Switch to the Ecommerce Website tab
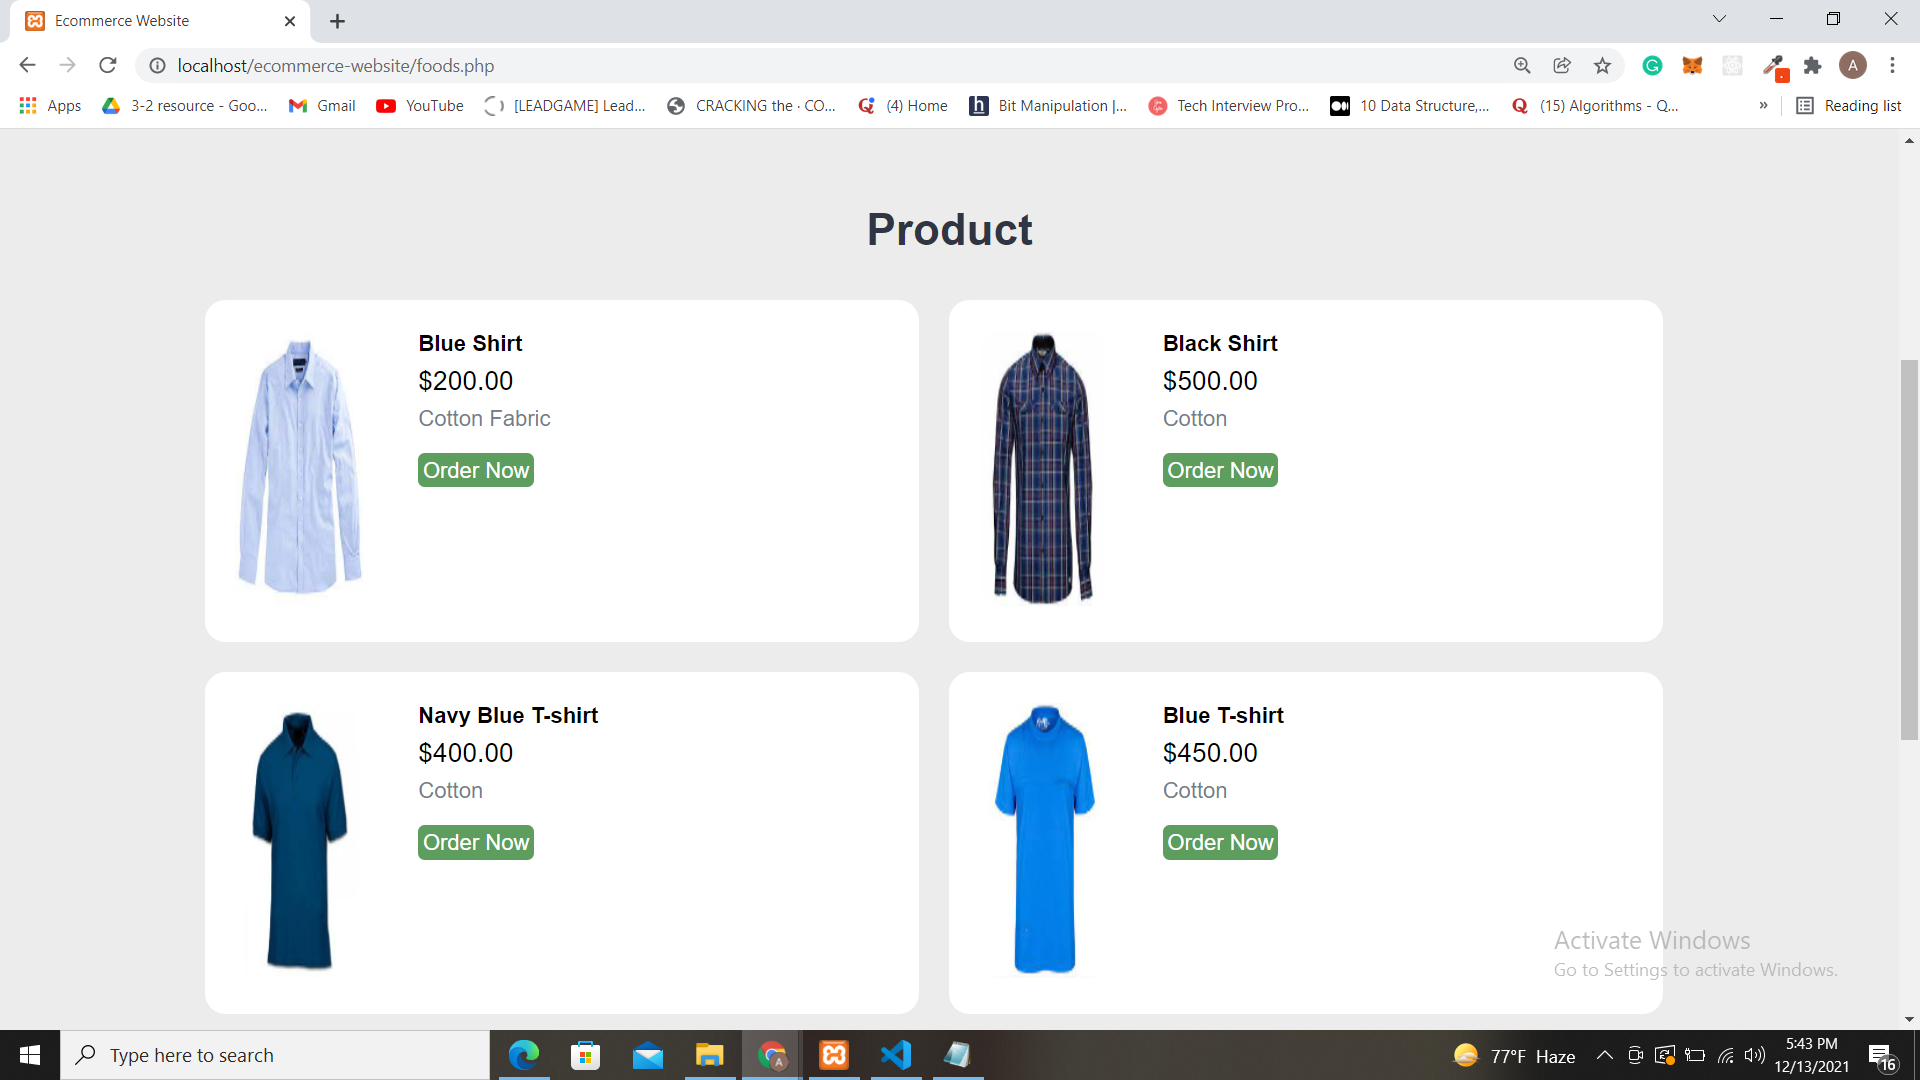 point(160,21)
